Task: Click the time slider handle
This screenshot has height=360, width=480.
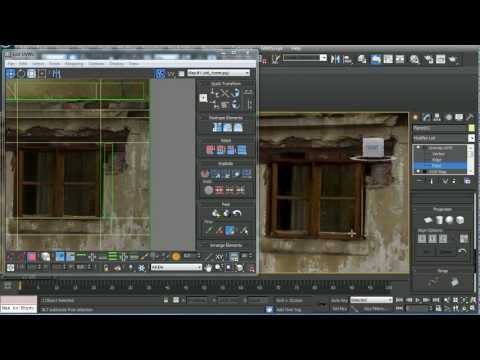Action: pyautogui.click(x=20, y=286)
